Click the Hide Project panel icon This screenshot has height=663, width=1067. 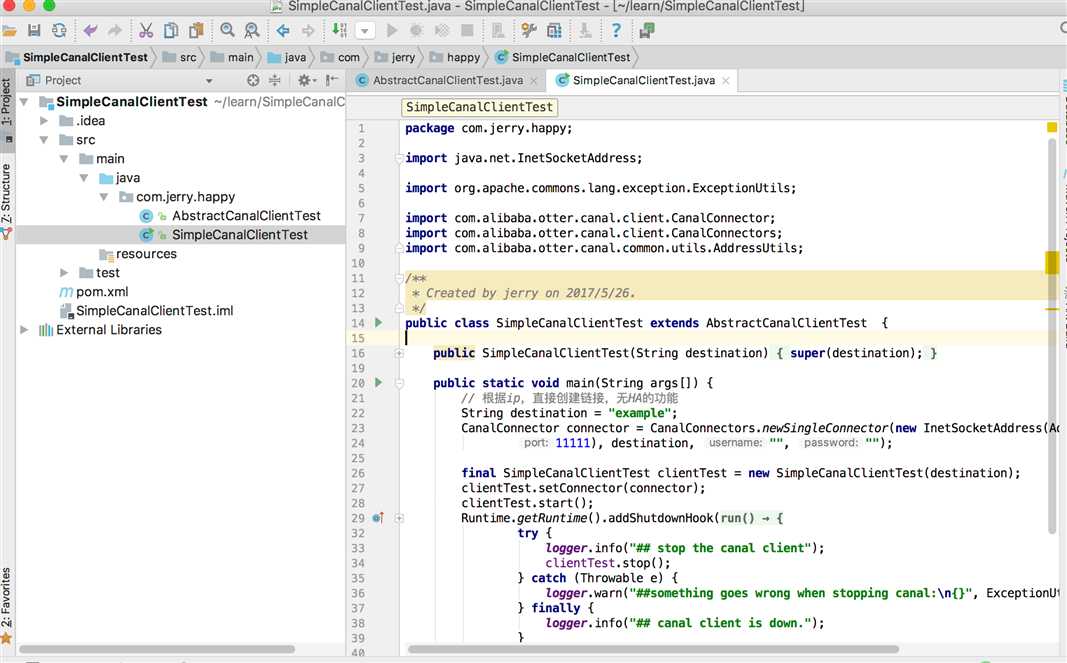coord(331,80)
